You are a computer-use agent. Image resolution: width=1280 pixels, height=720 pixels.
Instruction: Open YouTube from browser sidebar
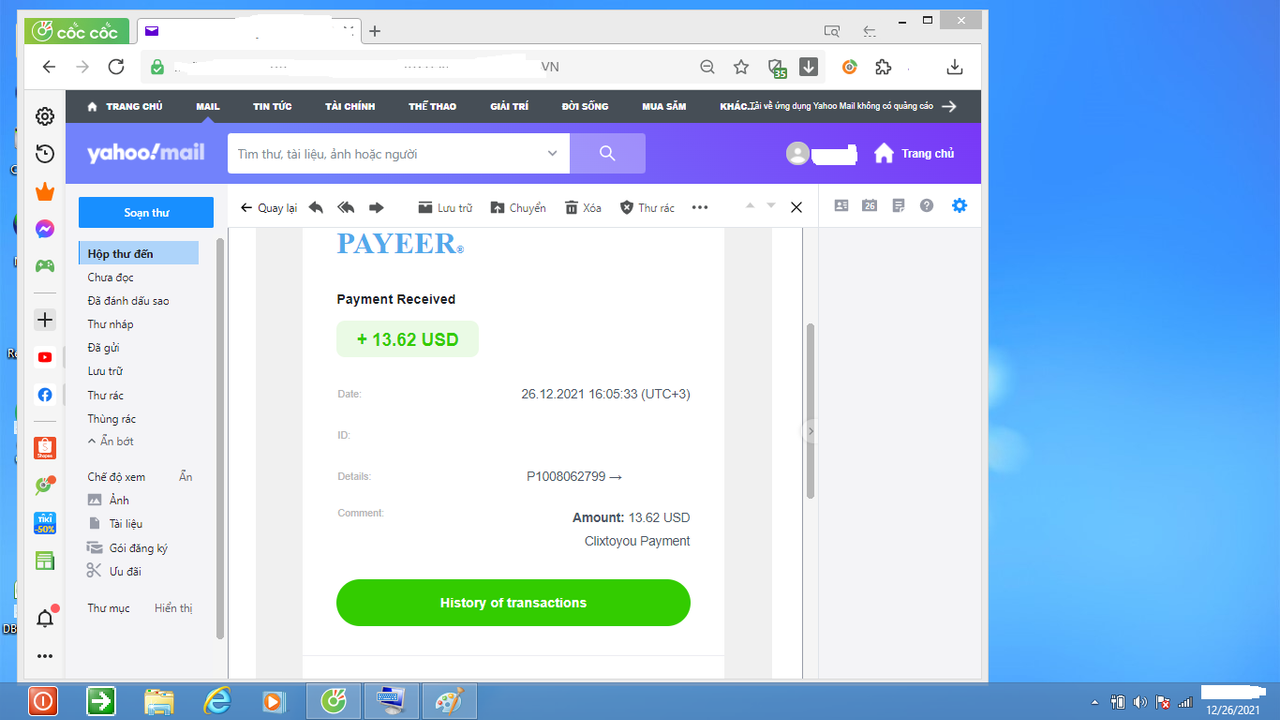point(45,357)
